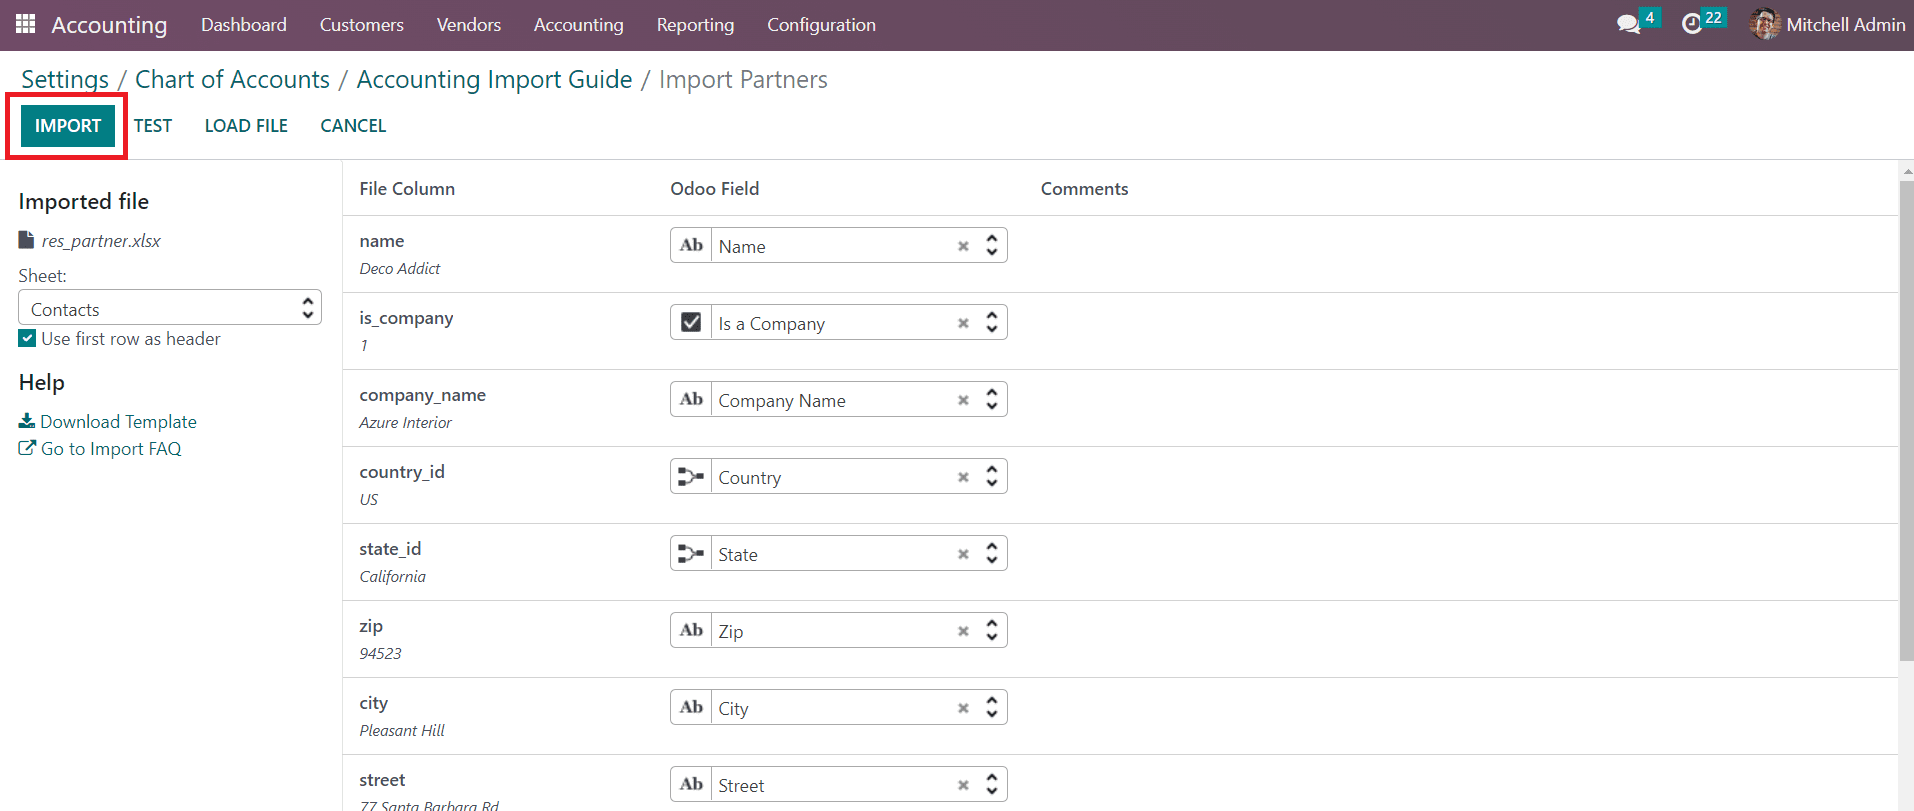Clear the Name field mapping

tap(963, 246)
